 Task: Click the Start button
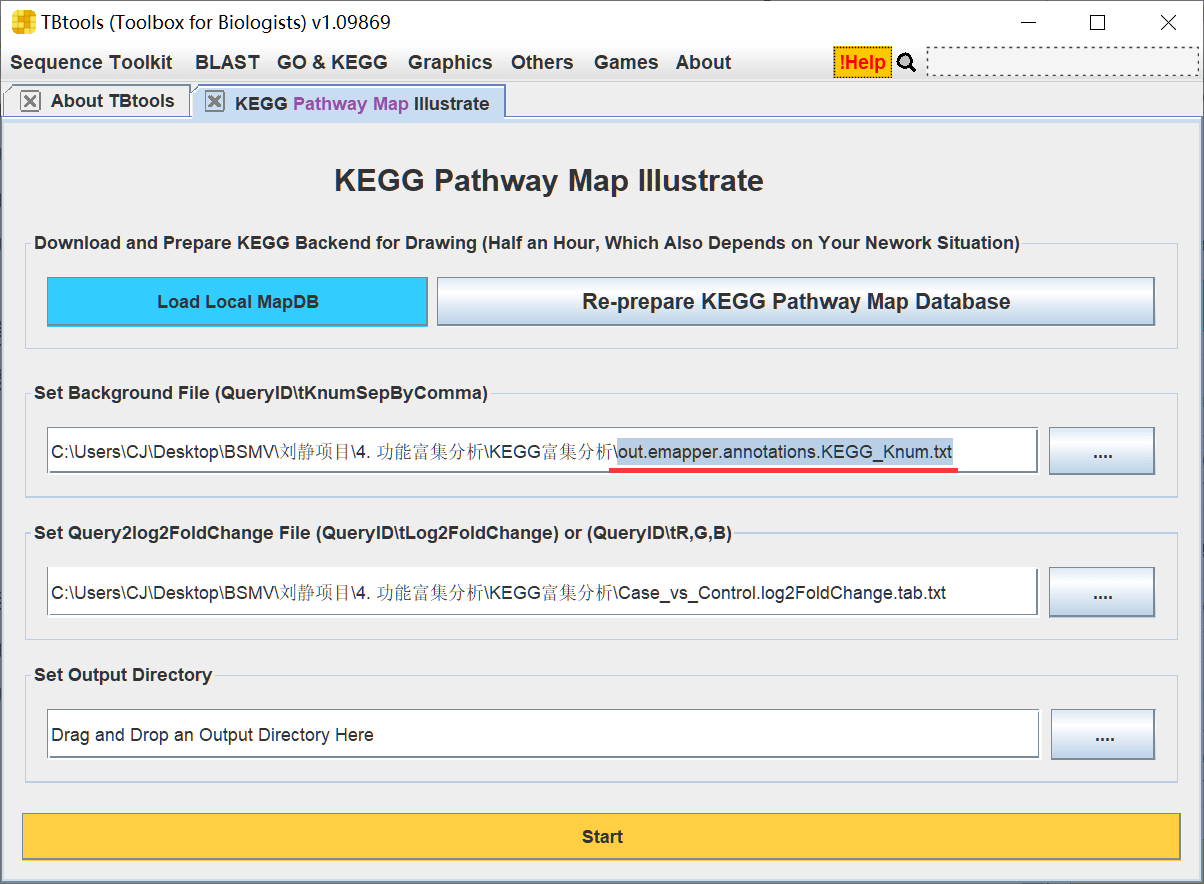[x=601, y=837]
